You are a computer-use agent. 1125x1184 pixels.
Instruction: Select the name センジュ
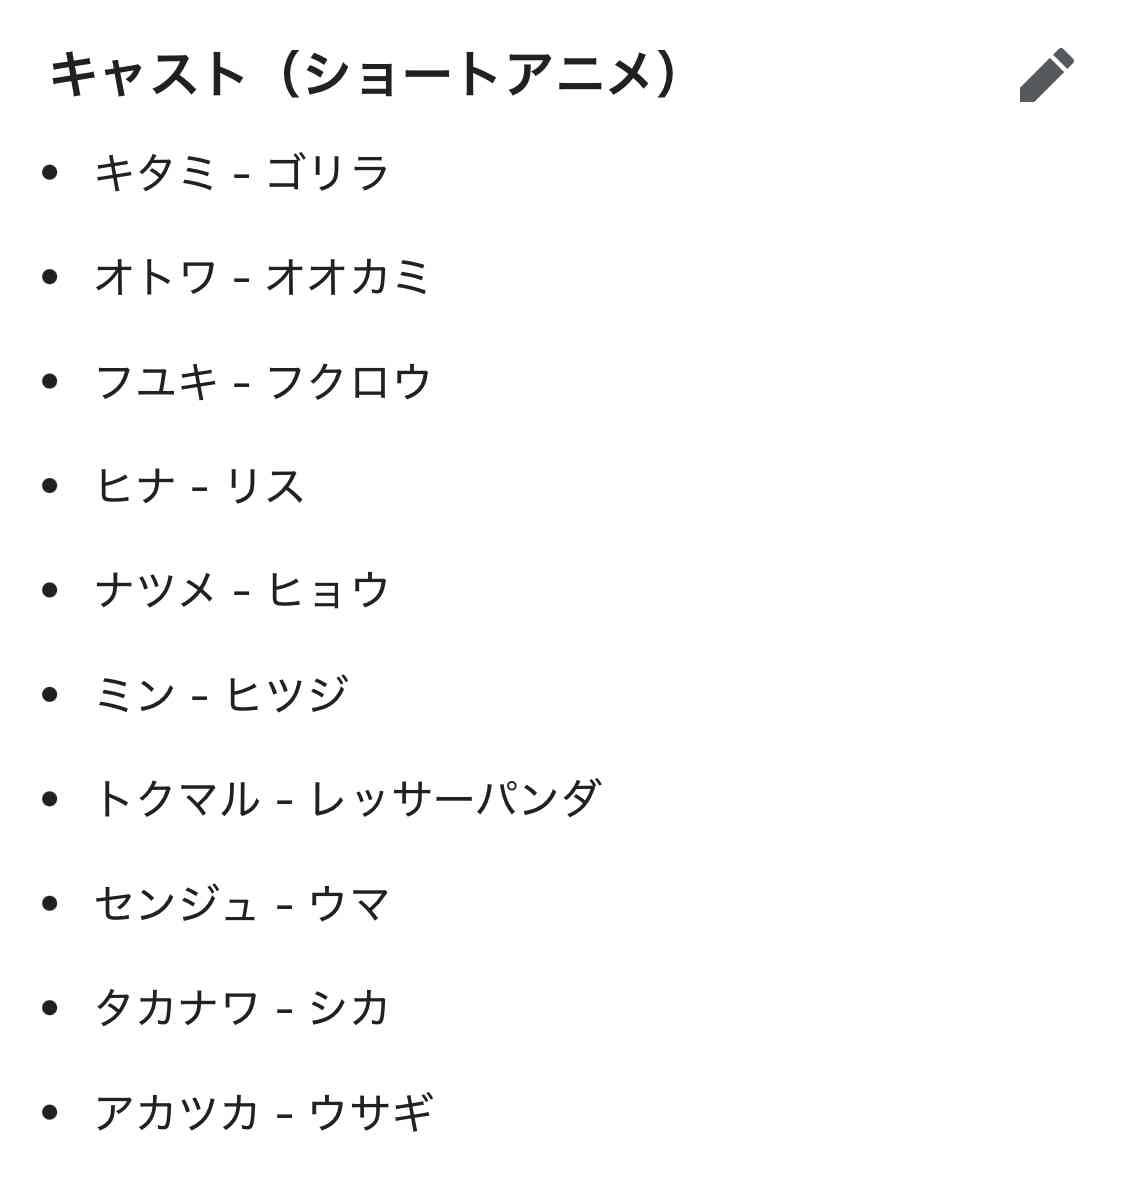[x=177, y=902]
